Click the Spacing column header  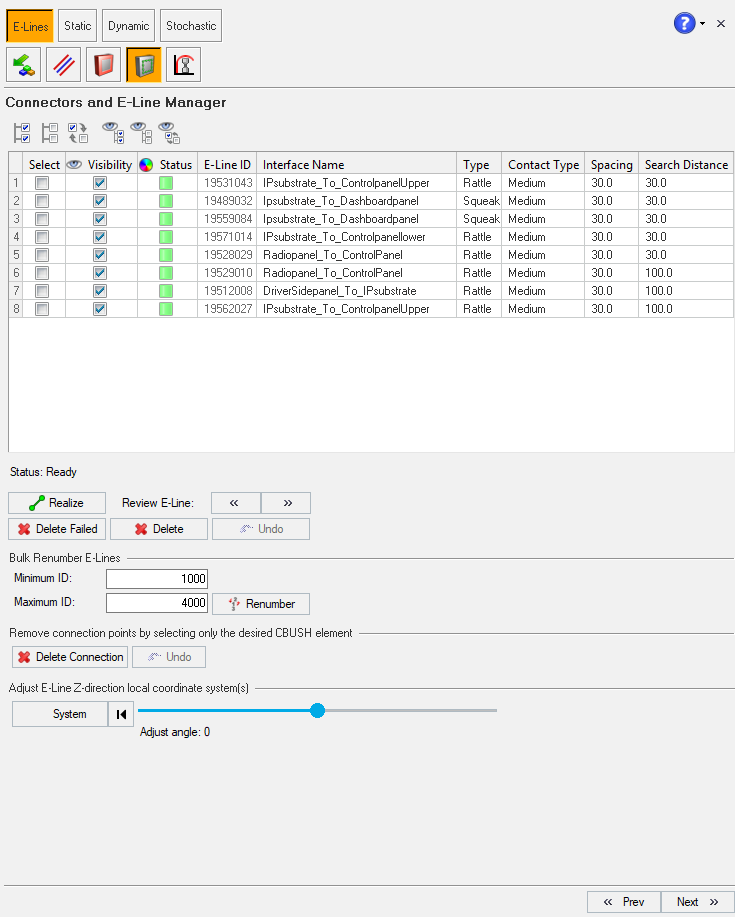click(x=612, y=165)
